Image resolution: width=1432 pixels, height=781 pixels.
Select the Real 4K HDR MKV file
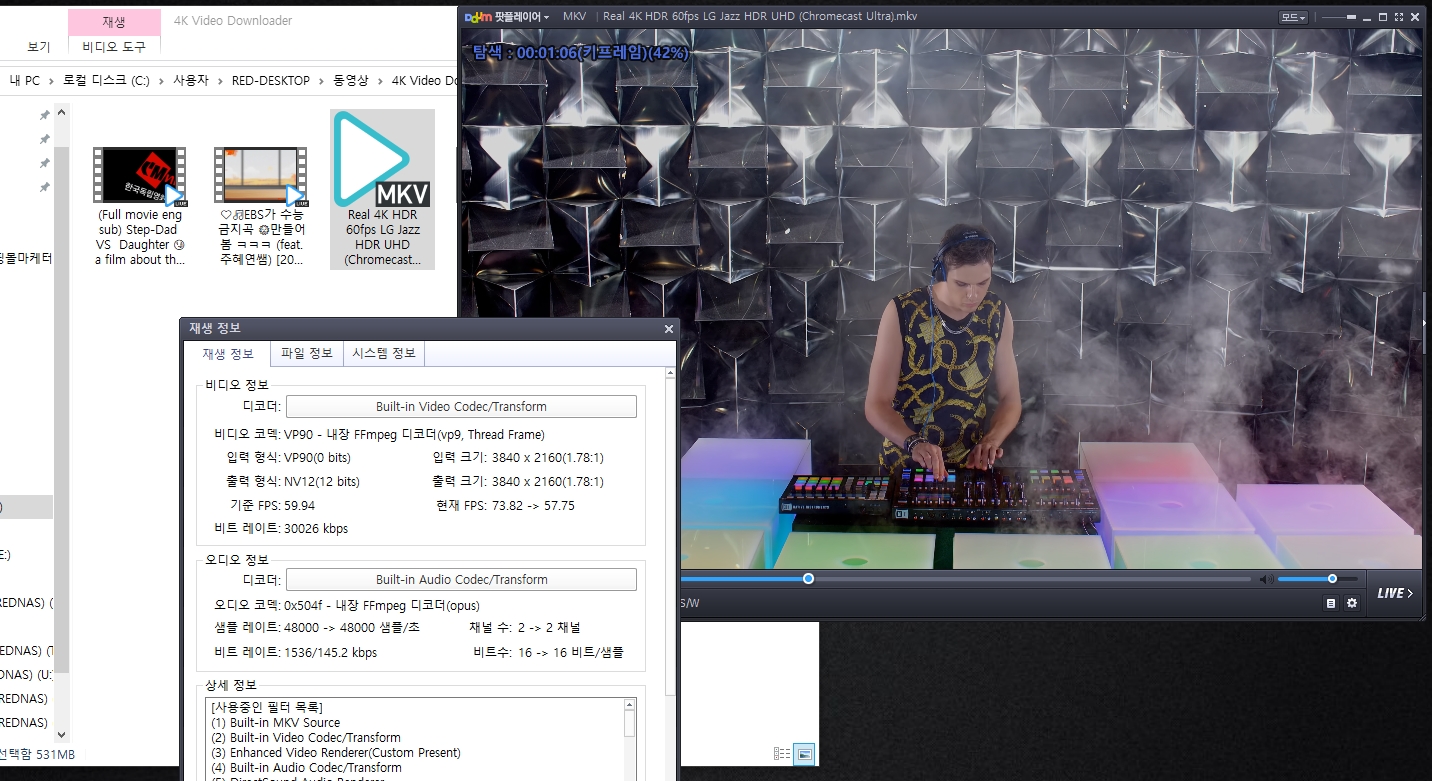point(383,190)
